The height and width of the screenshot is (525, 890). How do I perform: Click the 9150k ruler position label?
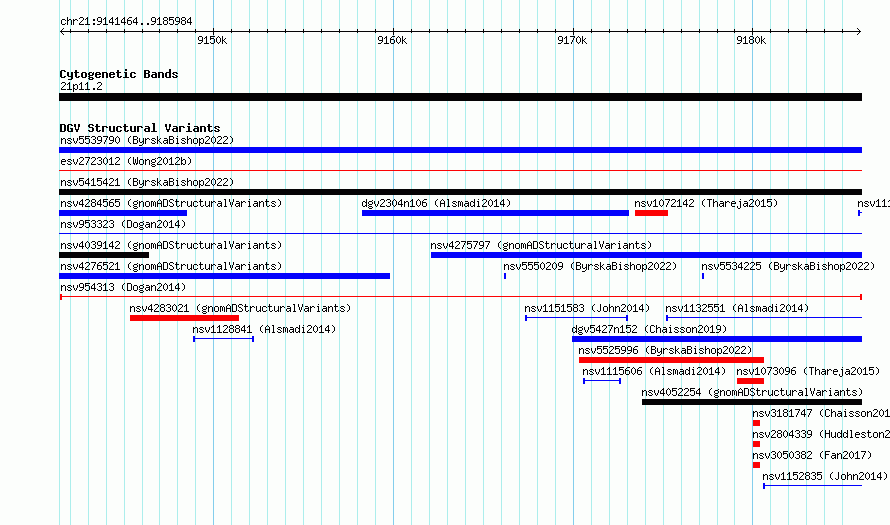[212, 40]
